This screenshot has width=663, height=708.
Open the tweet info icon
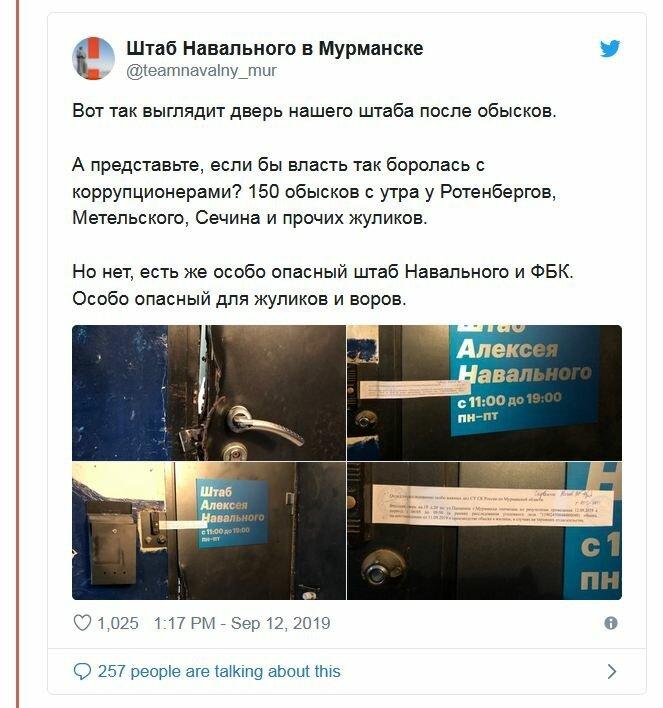611,623
